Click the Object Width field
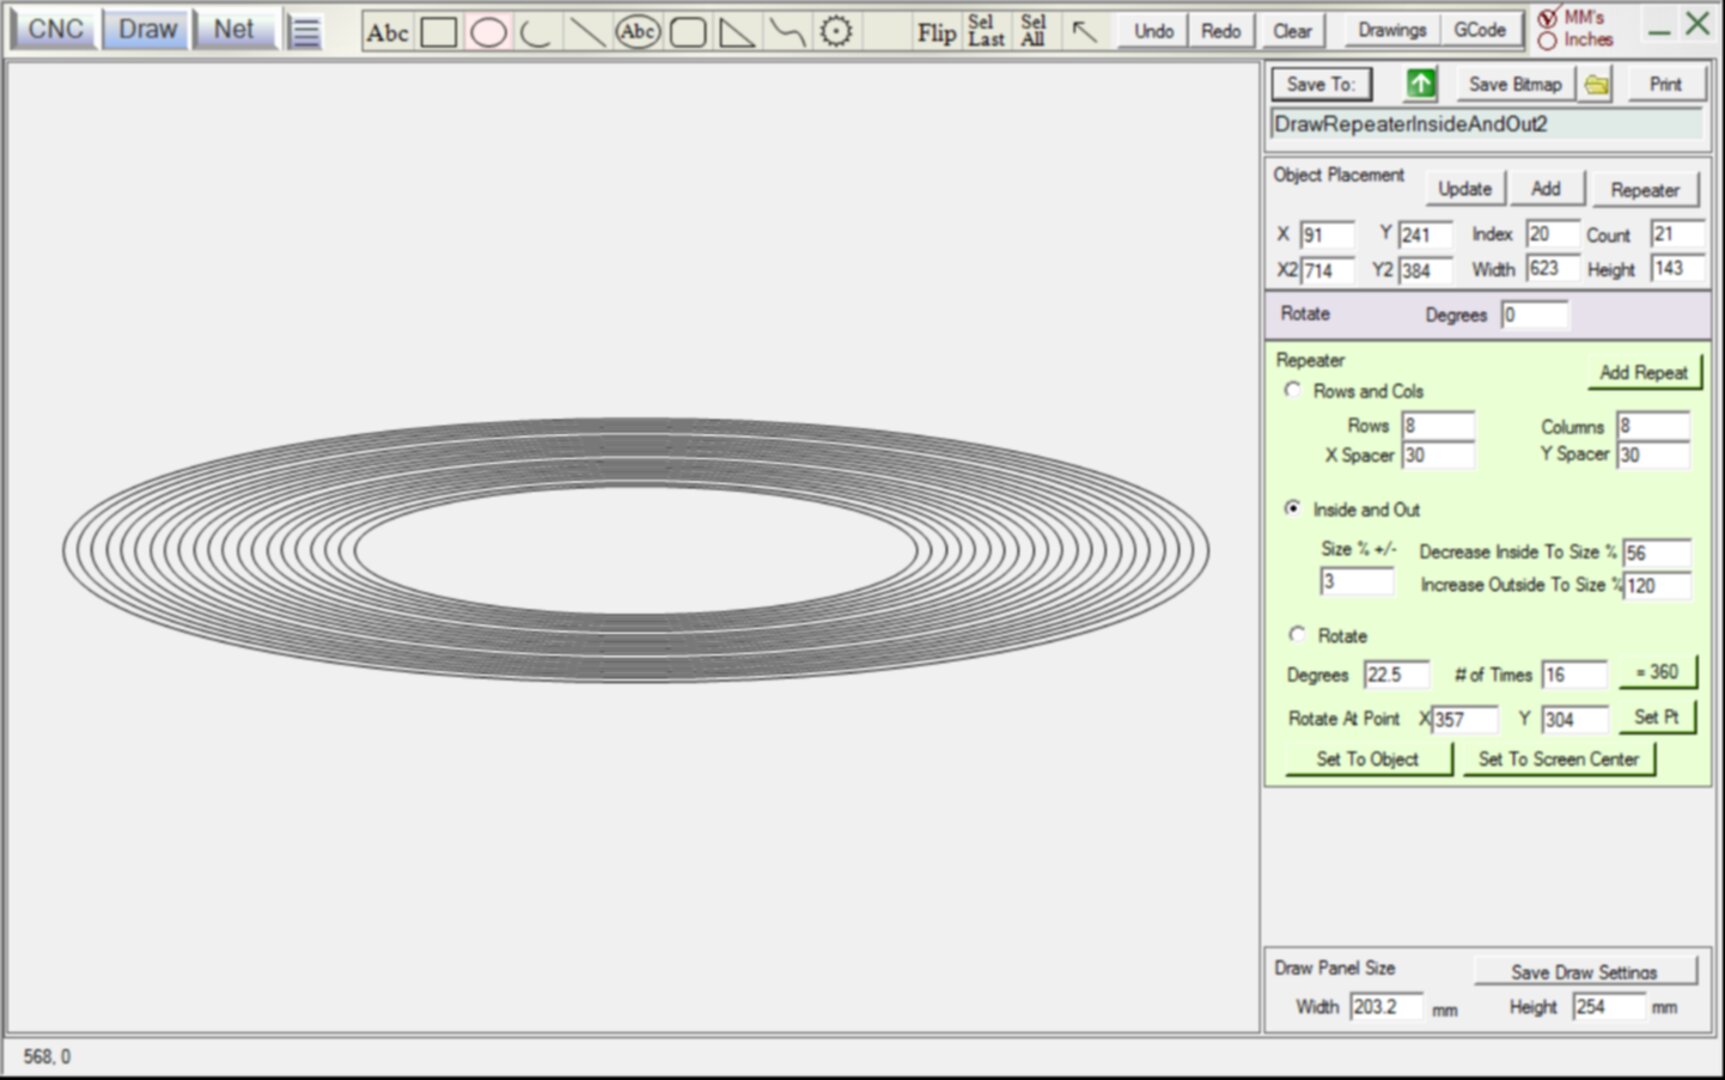 point(1552,268)
